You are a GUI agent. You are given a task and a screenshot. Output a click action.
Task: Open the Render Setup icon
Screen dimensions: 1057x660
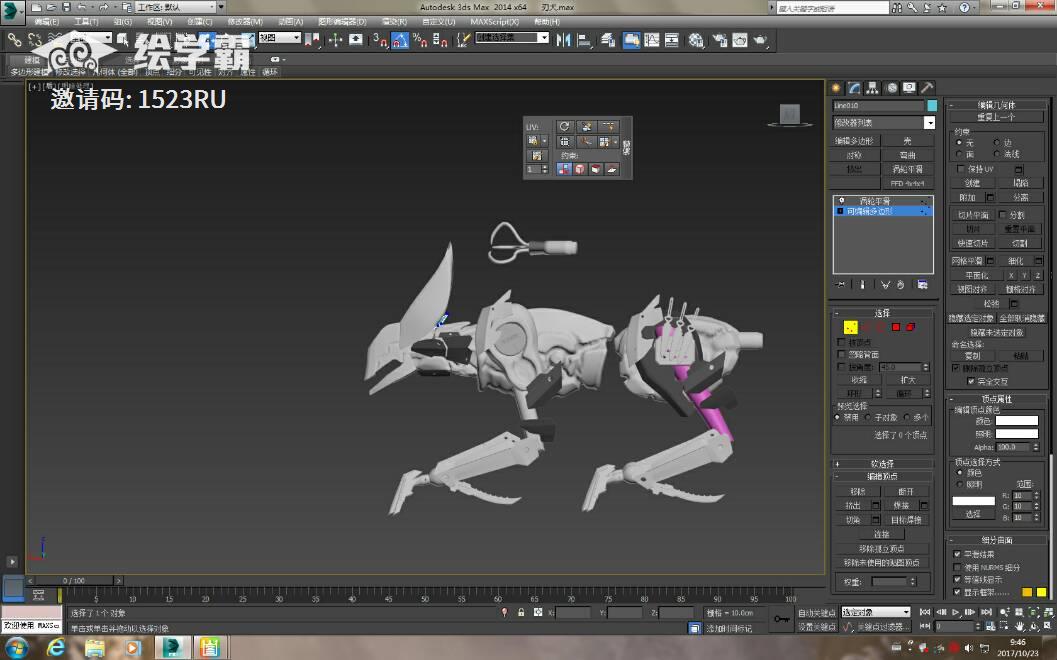tap(720, 40)
